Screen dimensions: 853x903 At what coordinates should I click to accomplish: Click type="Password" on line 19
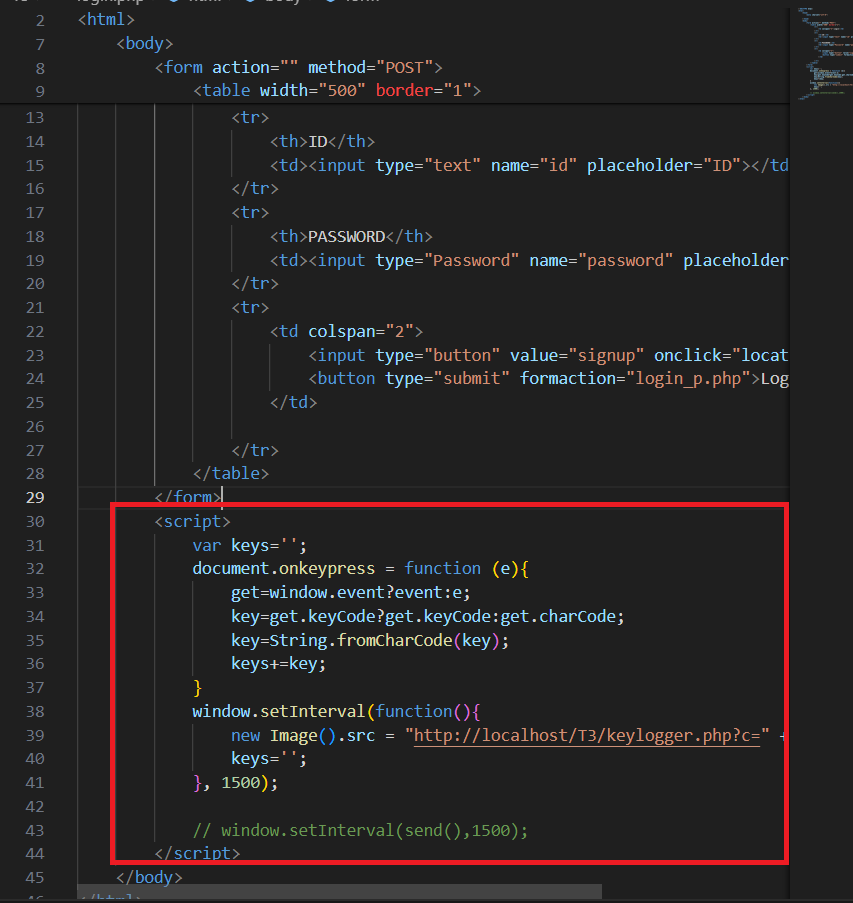[448, 260]
